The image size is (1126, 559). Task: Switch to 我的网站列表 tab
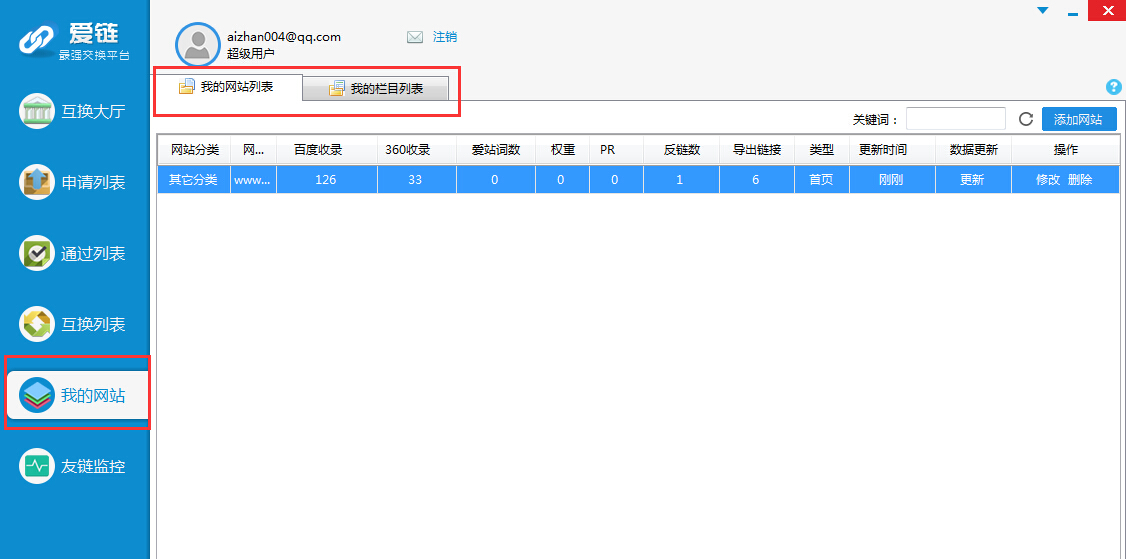pos(229,87)
